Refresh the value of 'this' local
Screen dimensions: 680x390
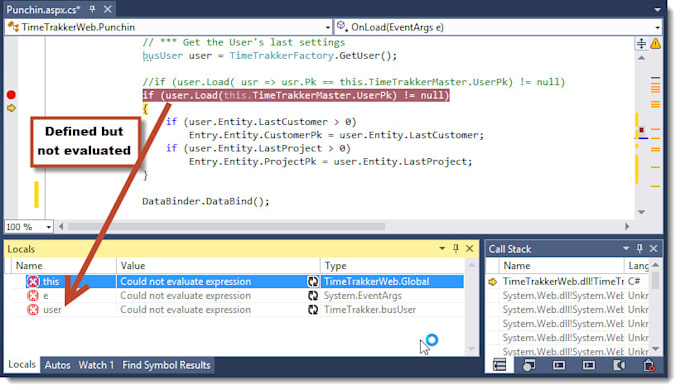[313, 282]
